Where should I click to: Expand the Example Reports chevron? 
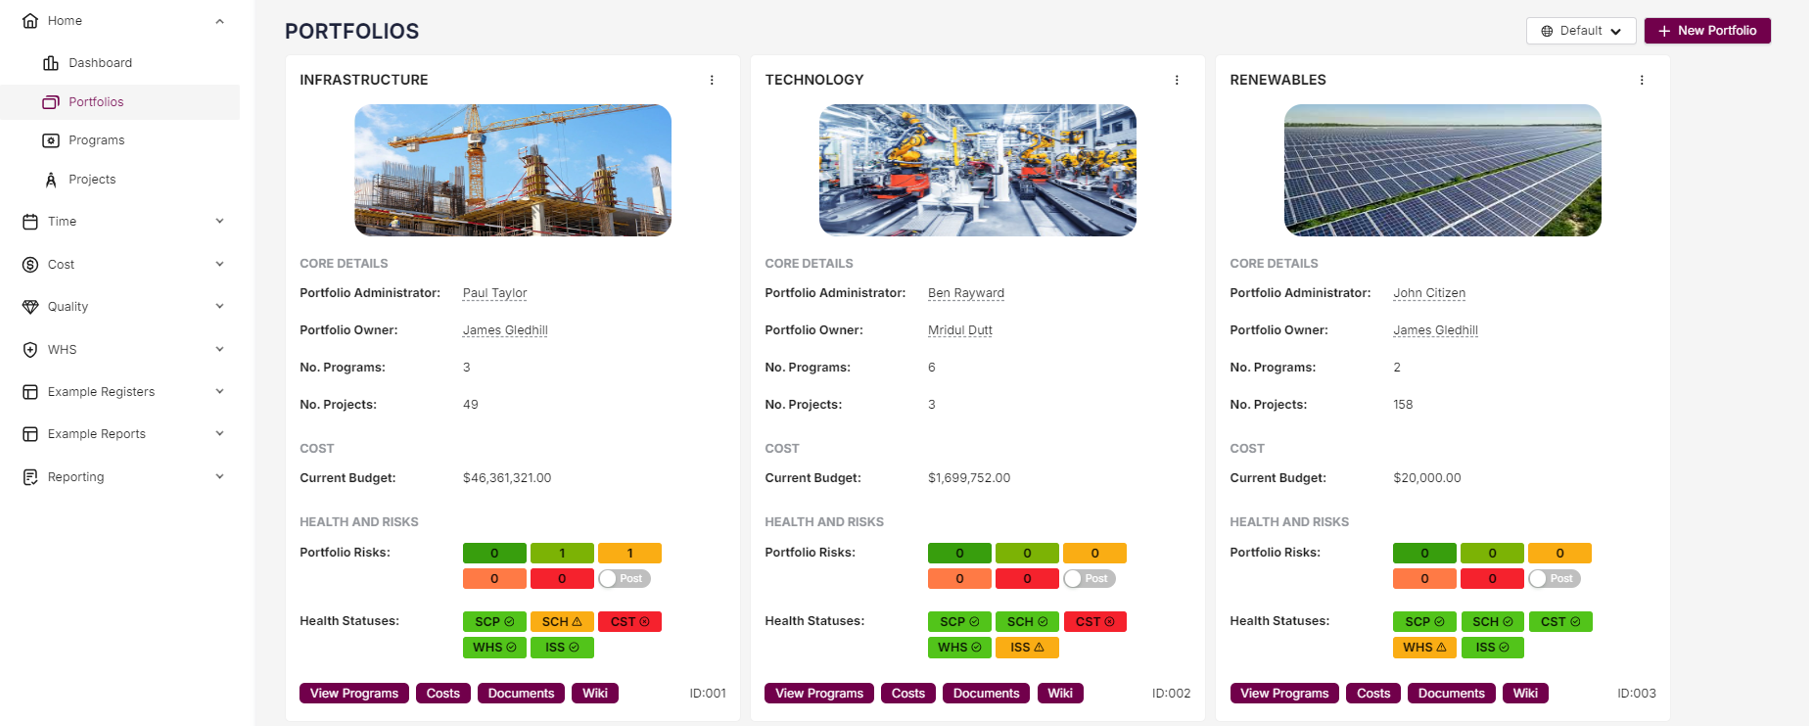tap(220, 434)
